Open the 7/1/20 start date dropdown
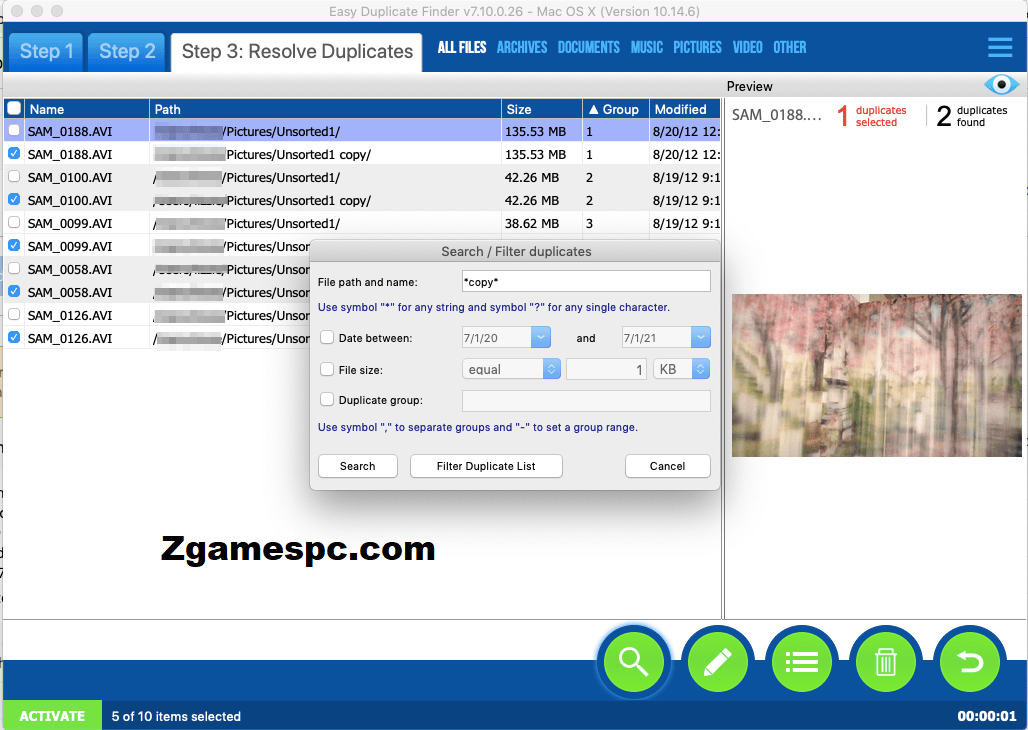The image size is (1028, 730). pyautogui.click(x=541, y=338)
